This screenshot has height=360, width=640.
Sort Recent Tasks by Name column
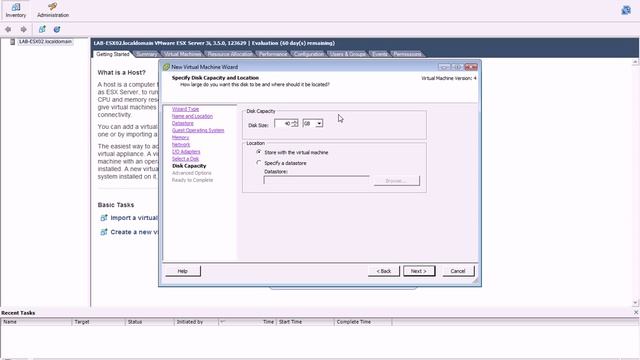click(x=36, y=322)
